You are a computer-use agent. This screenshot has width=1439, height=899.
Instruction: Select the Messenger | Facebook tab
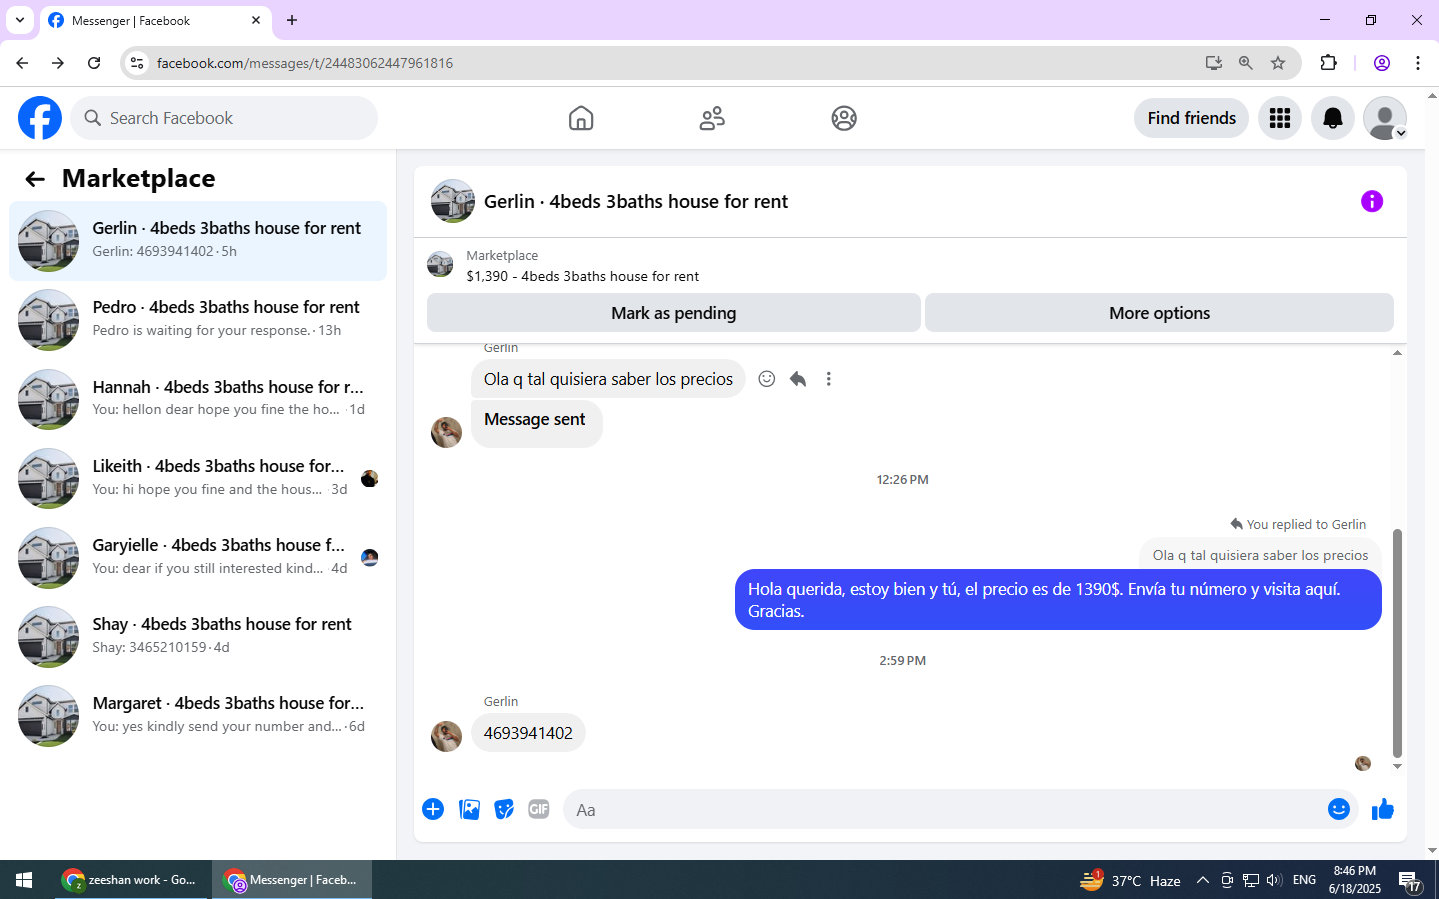[x=155, y=21]
